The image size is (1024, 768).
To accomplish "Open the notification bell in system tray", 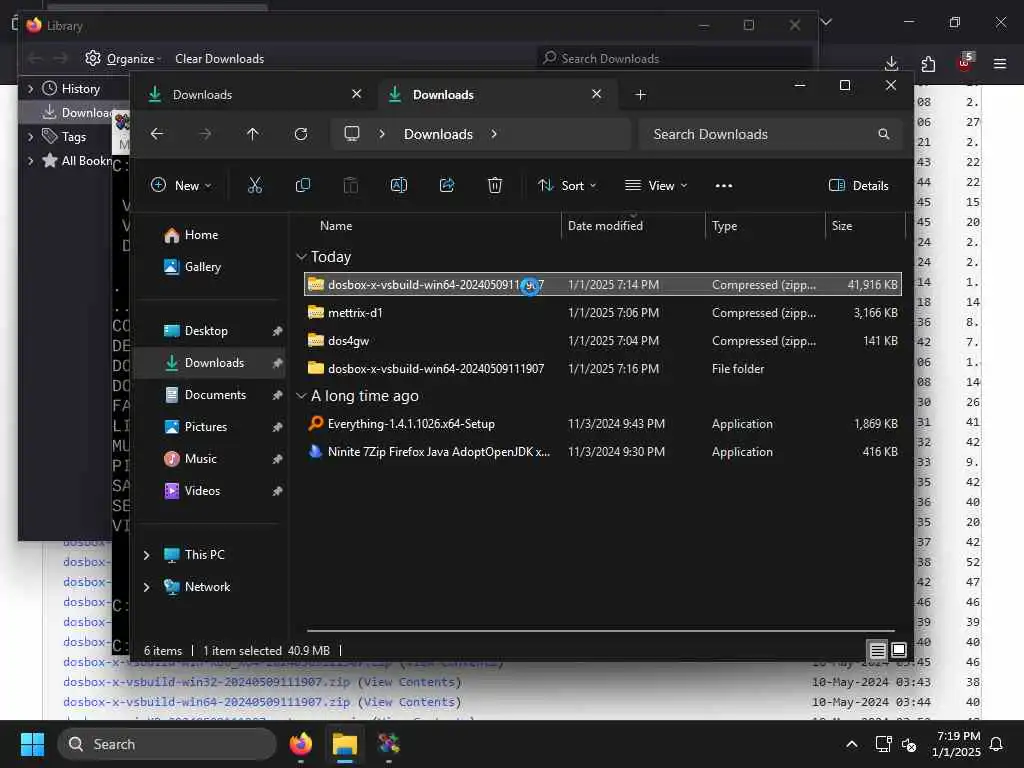I will 997,744.
